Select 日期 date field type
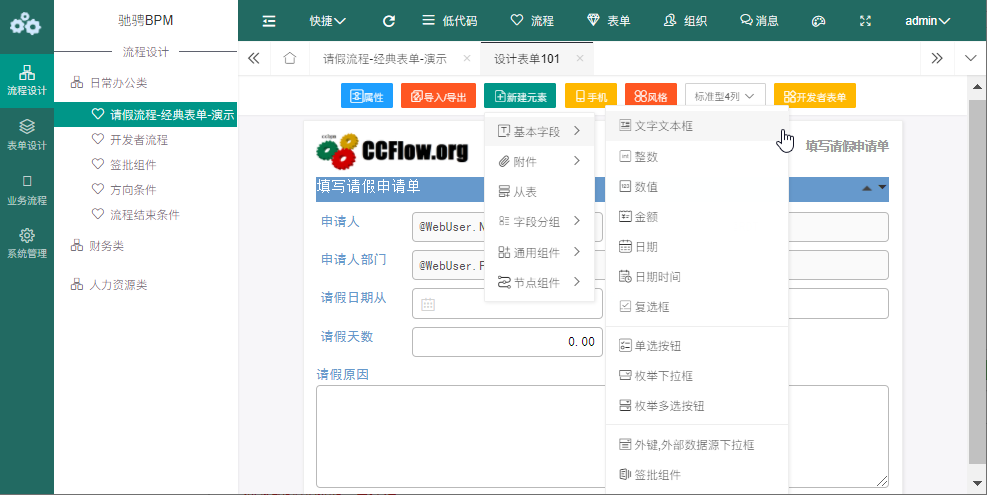 click(697, 247)
